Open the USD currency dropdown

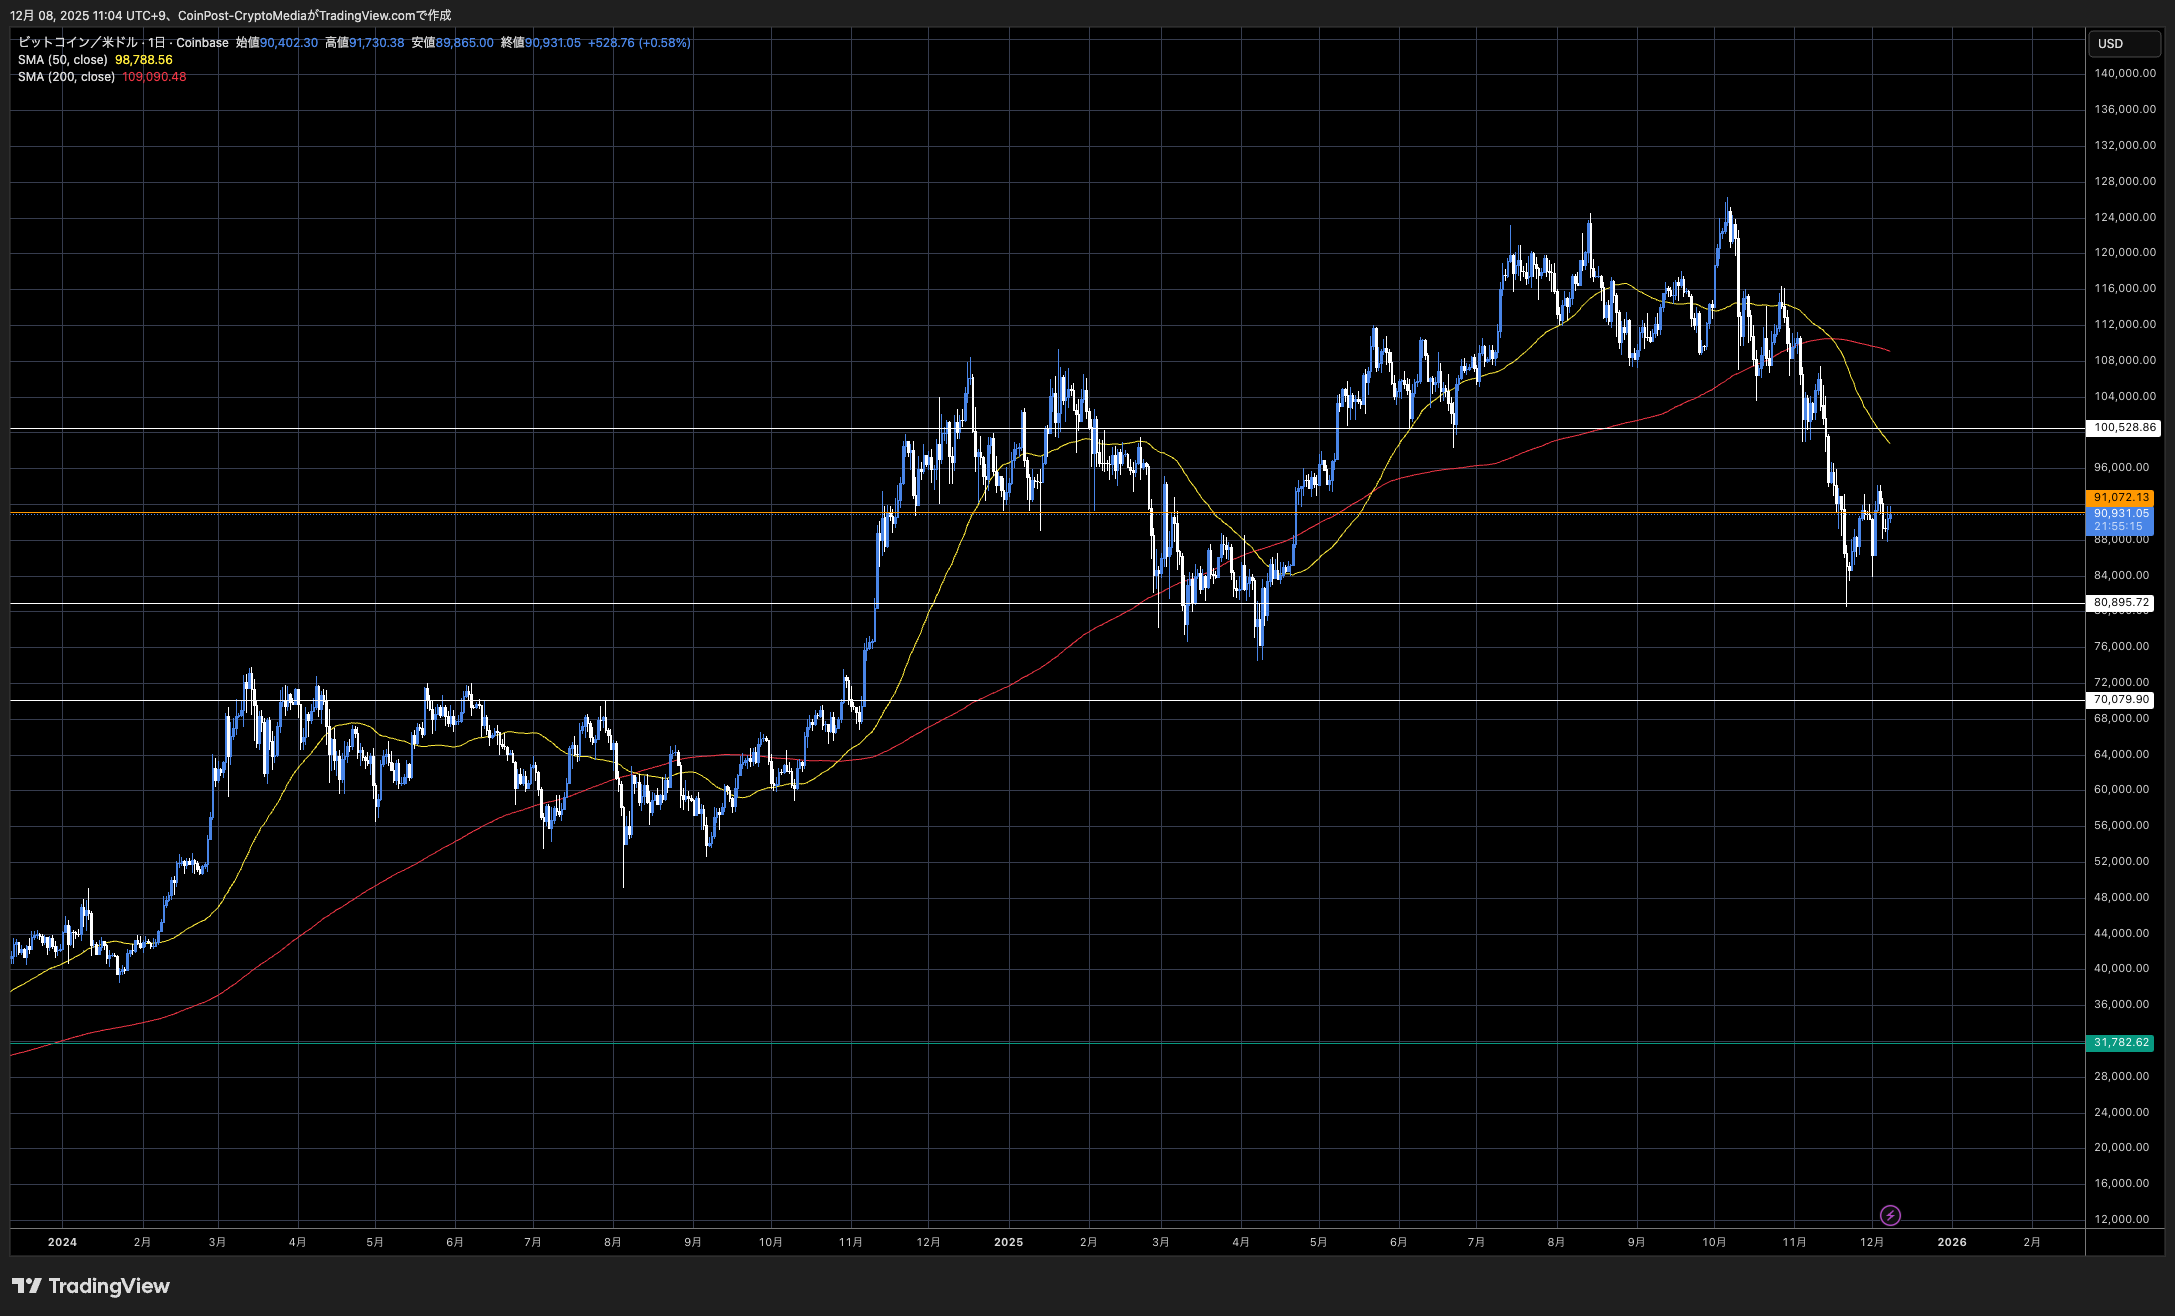coord(2123,43)
